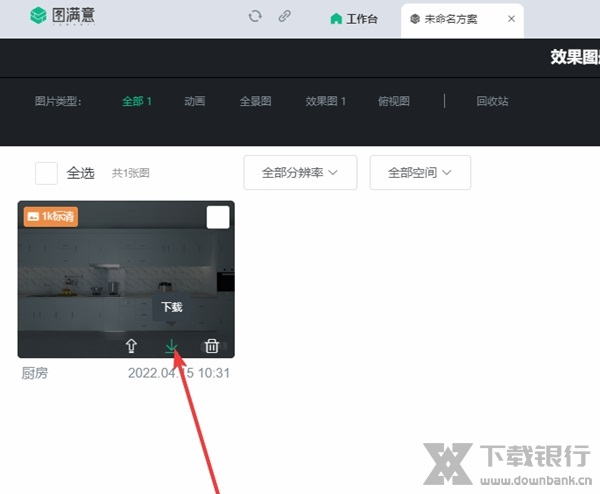
Task: Open the 回收站 recycle bin
Action: click(492, 101)
